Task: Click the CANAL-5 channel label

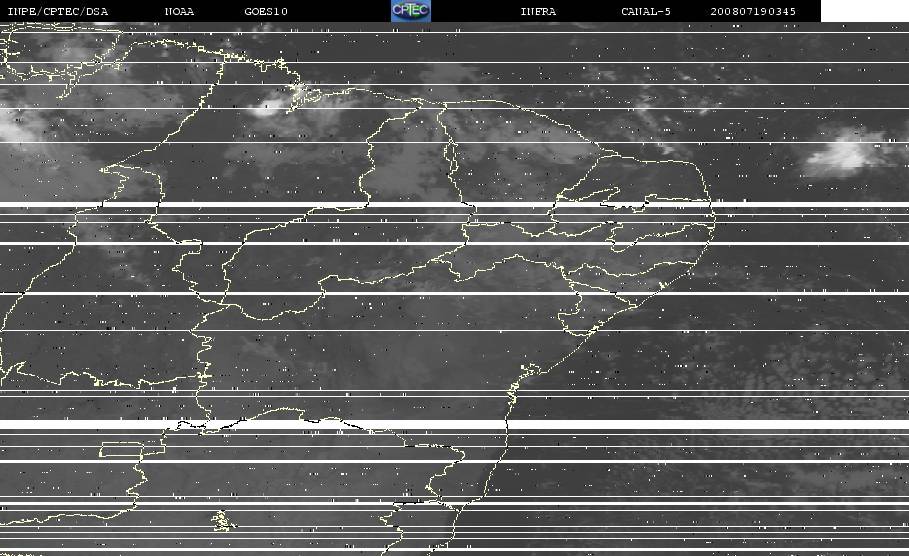Action: pyautogui.click(x=646, y=12)
